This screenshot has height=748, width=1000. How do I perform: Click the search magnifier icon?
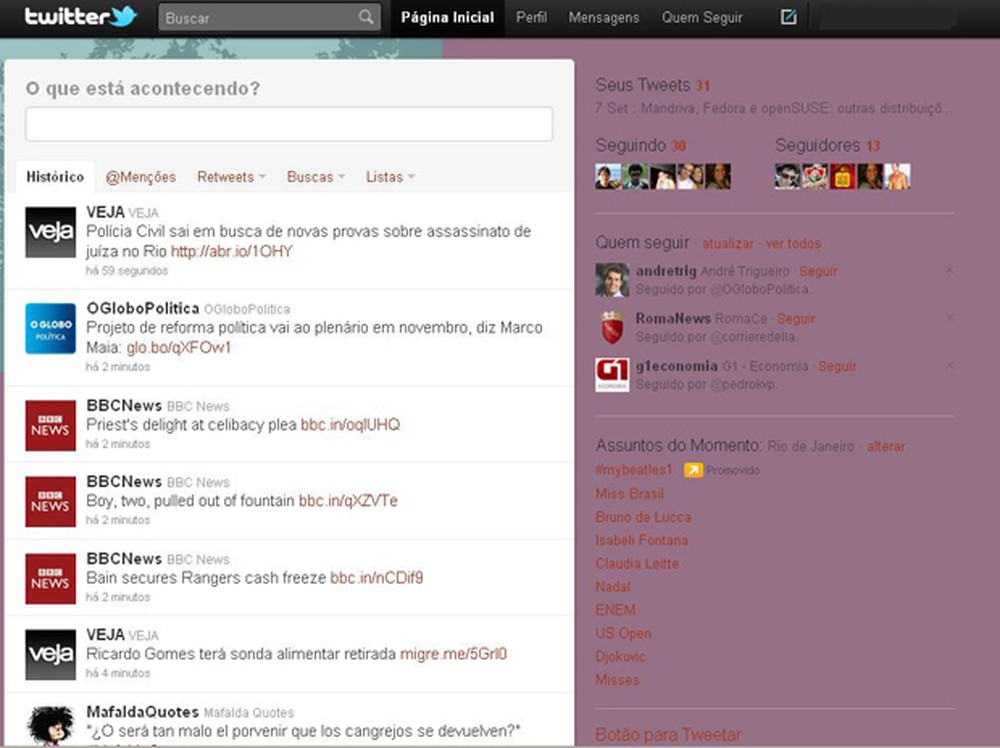pyautogui.click(x=365, y=17)
